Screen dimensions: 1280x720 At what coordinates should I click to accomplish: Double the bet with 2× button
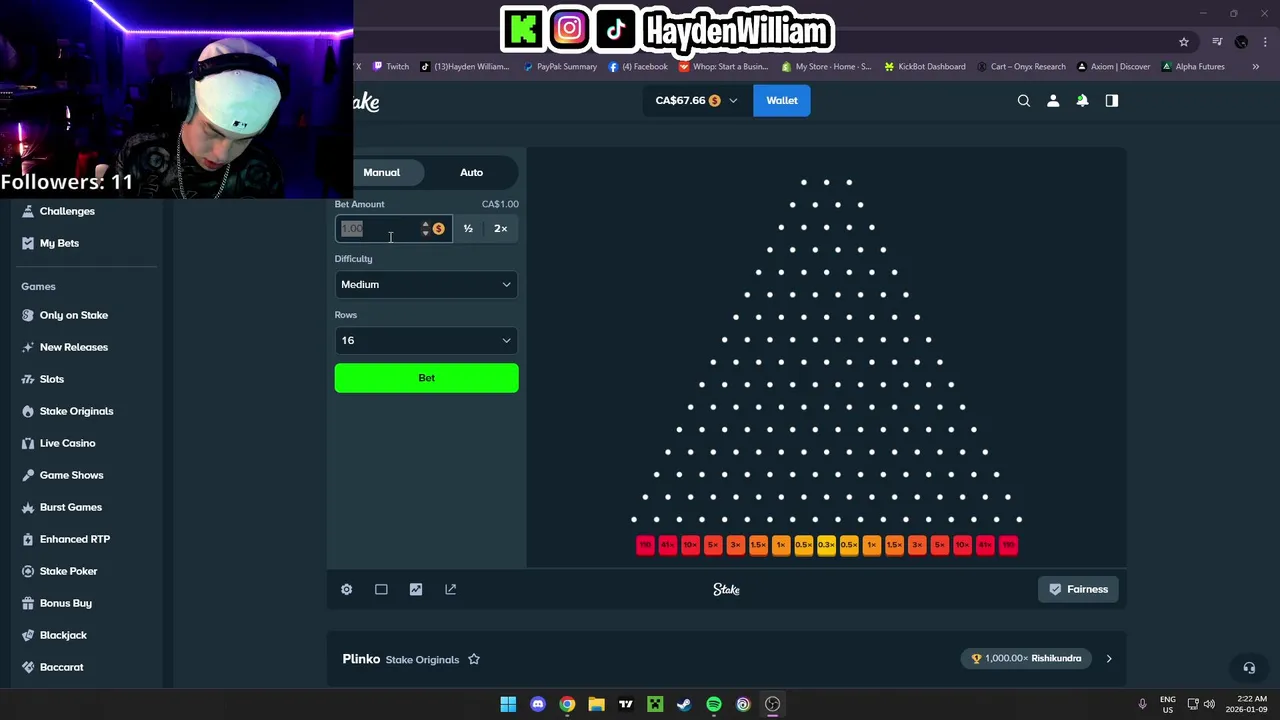501,229
